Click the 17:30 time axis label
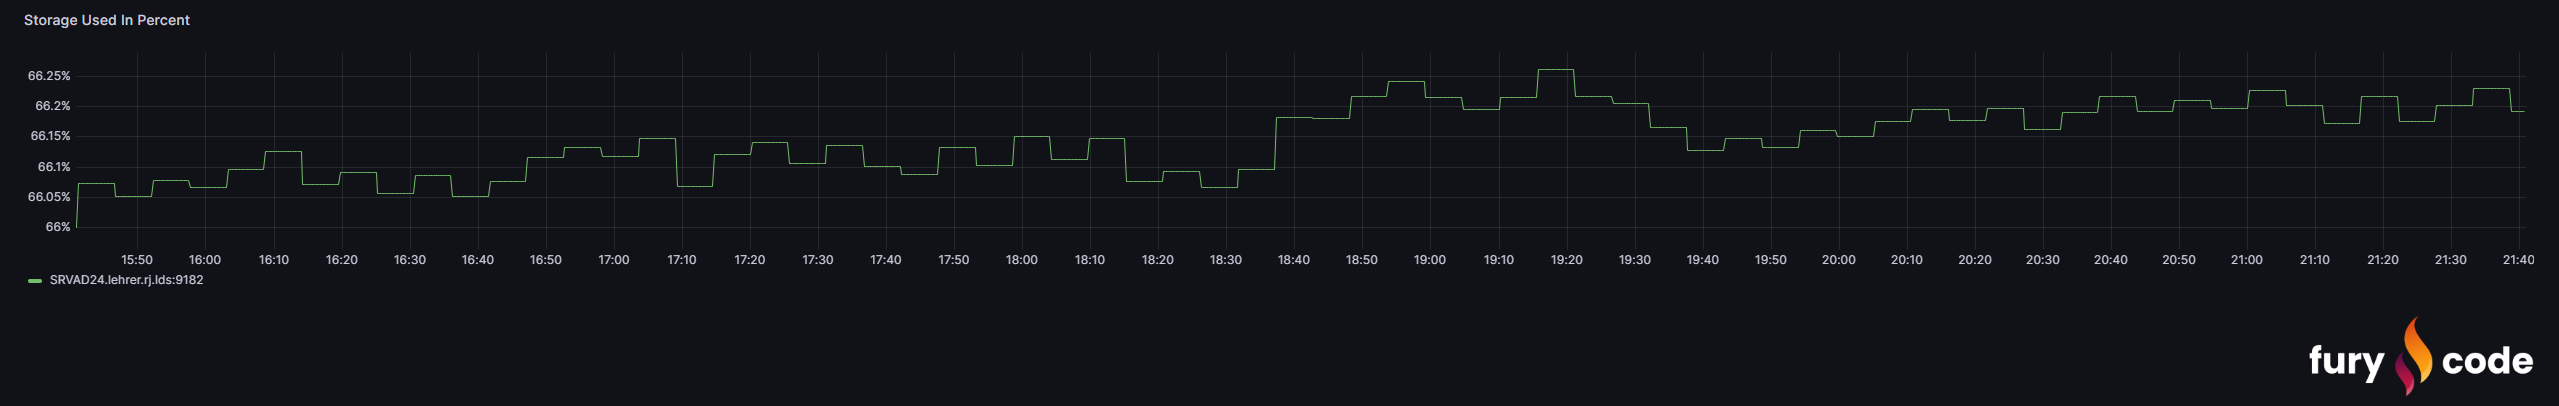The width and height of the screenshot is (2559, 406). (818, 260)
